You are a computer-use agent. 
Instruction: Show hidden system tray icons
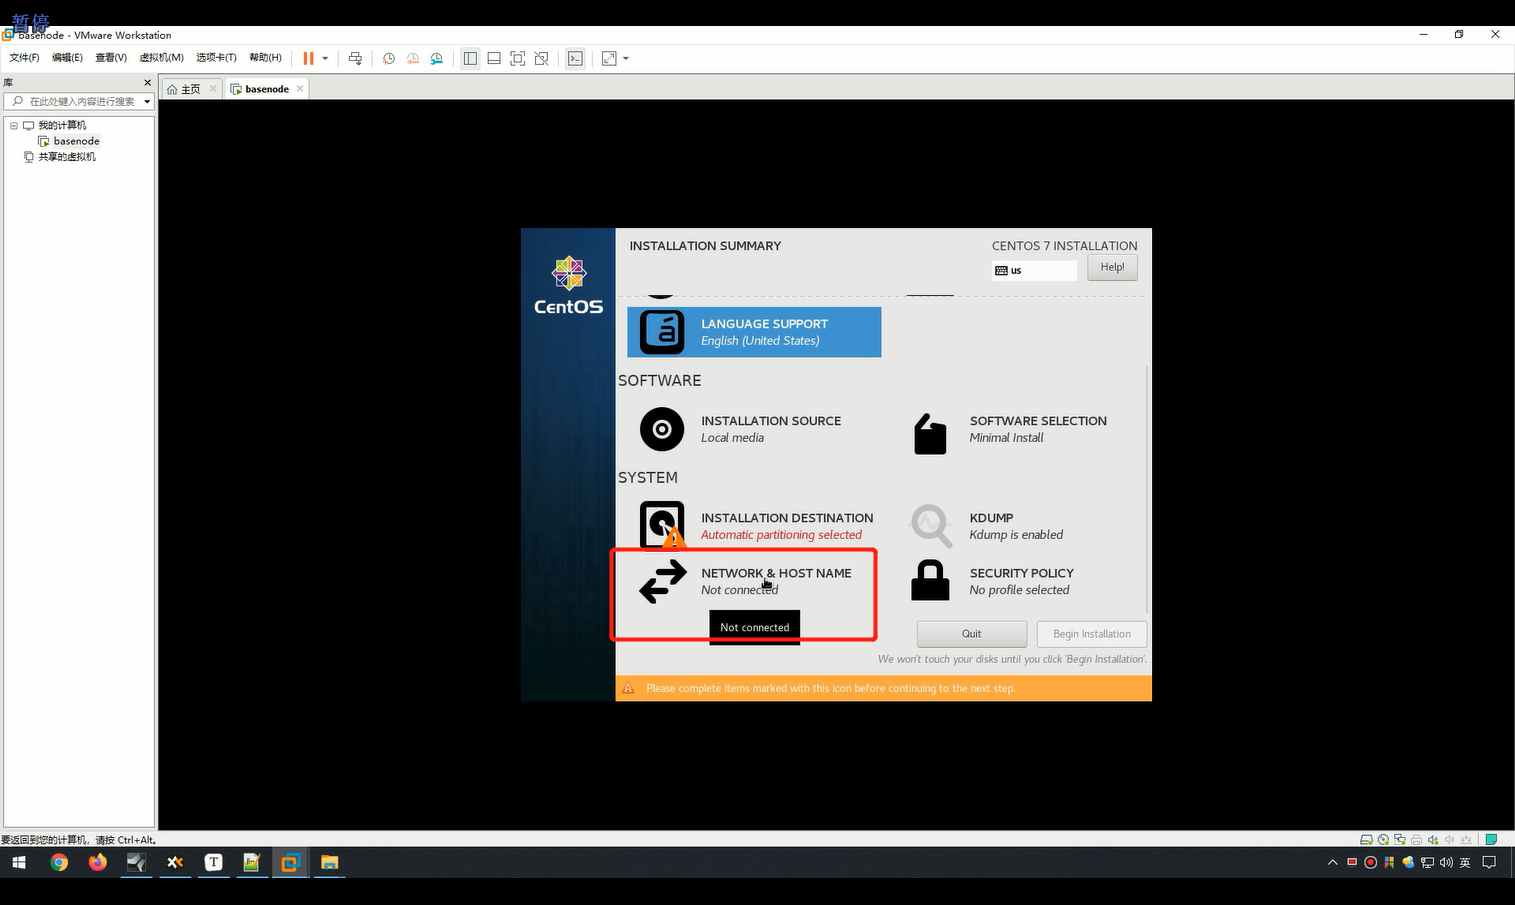click(1332, 862)
